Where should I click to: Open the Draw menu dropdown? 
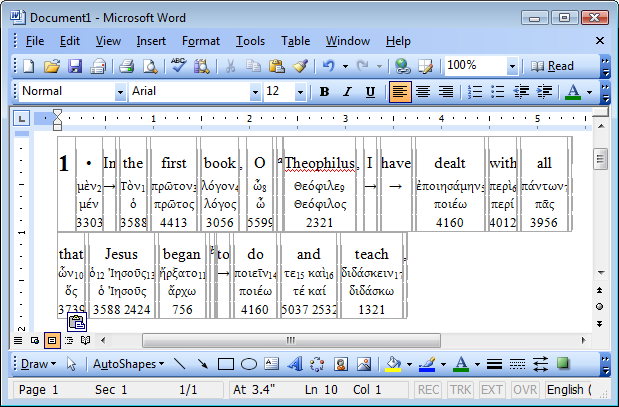[x=38, y=364]
